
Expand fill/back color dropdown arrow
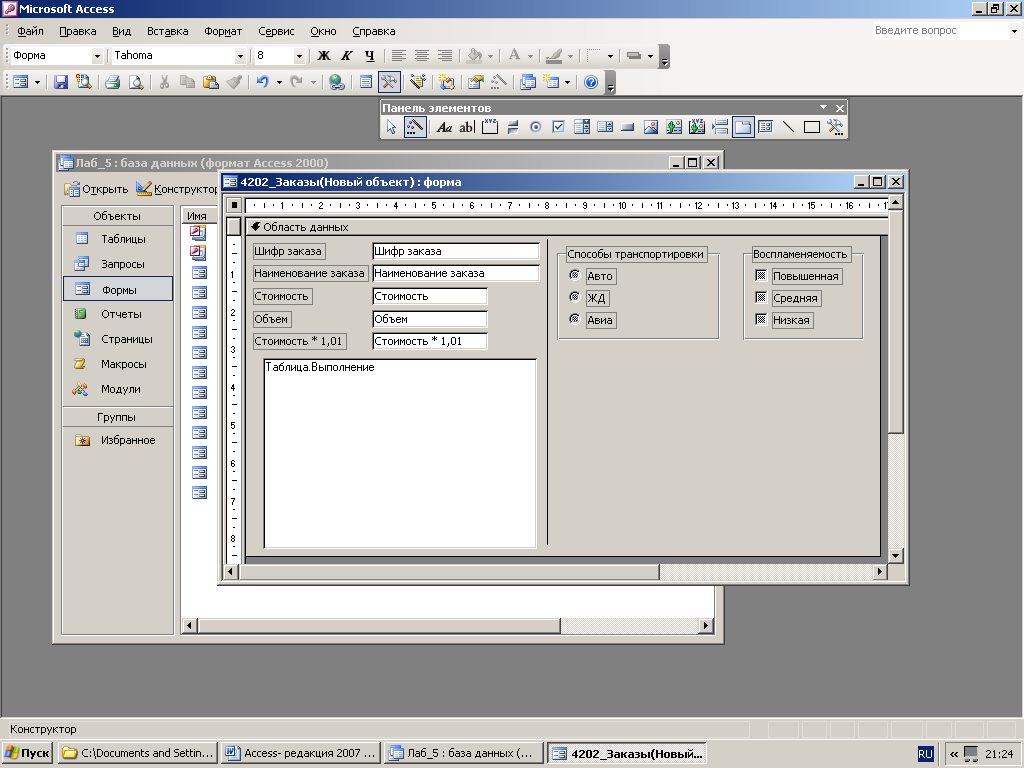pyautogui.click(x=490, y=56)
